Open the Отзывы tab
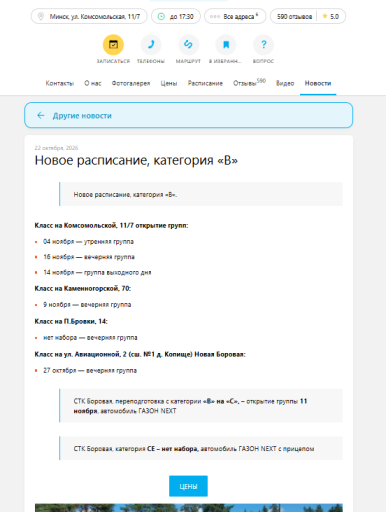Image resolution: width=386 pixels, height=512 pixels. tap(249, 83)
